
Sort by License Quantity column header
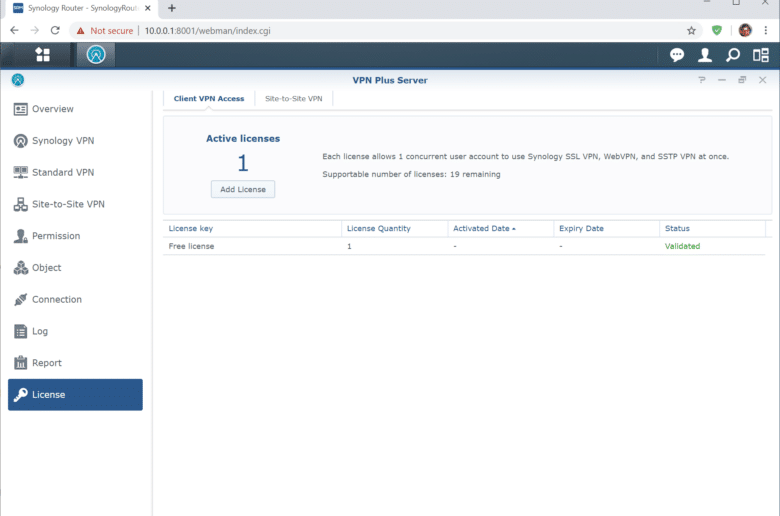(394, 228)
